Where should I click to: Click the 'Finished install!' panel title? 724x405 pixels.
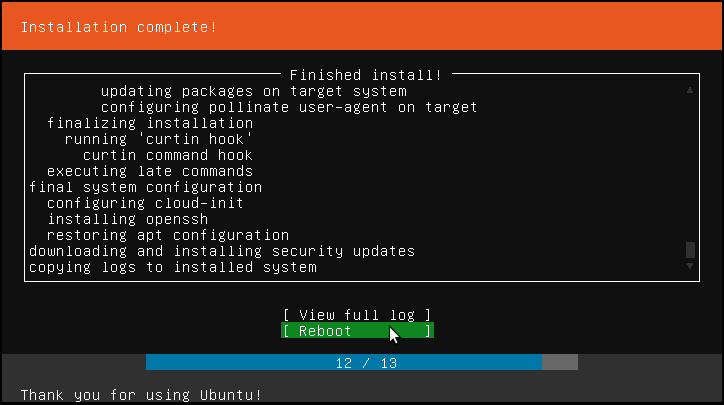366,75
